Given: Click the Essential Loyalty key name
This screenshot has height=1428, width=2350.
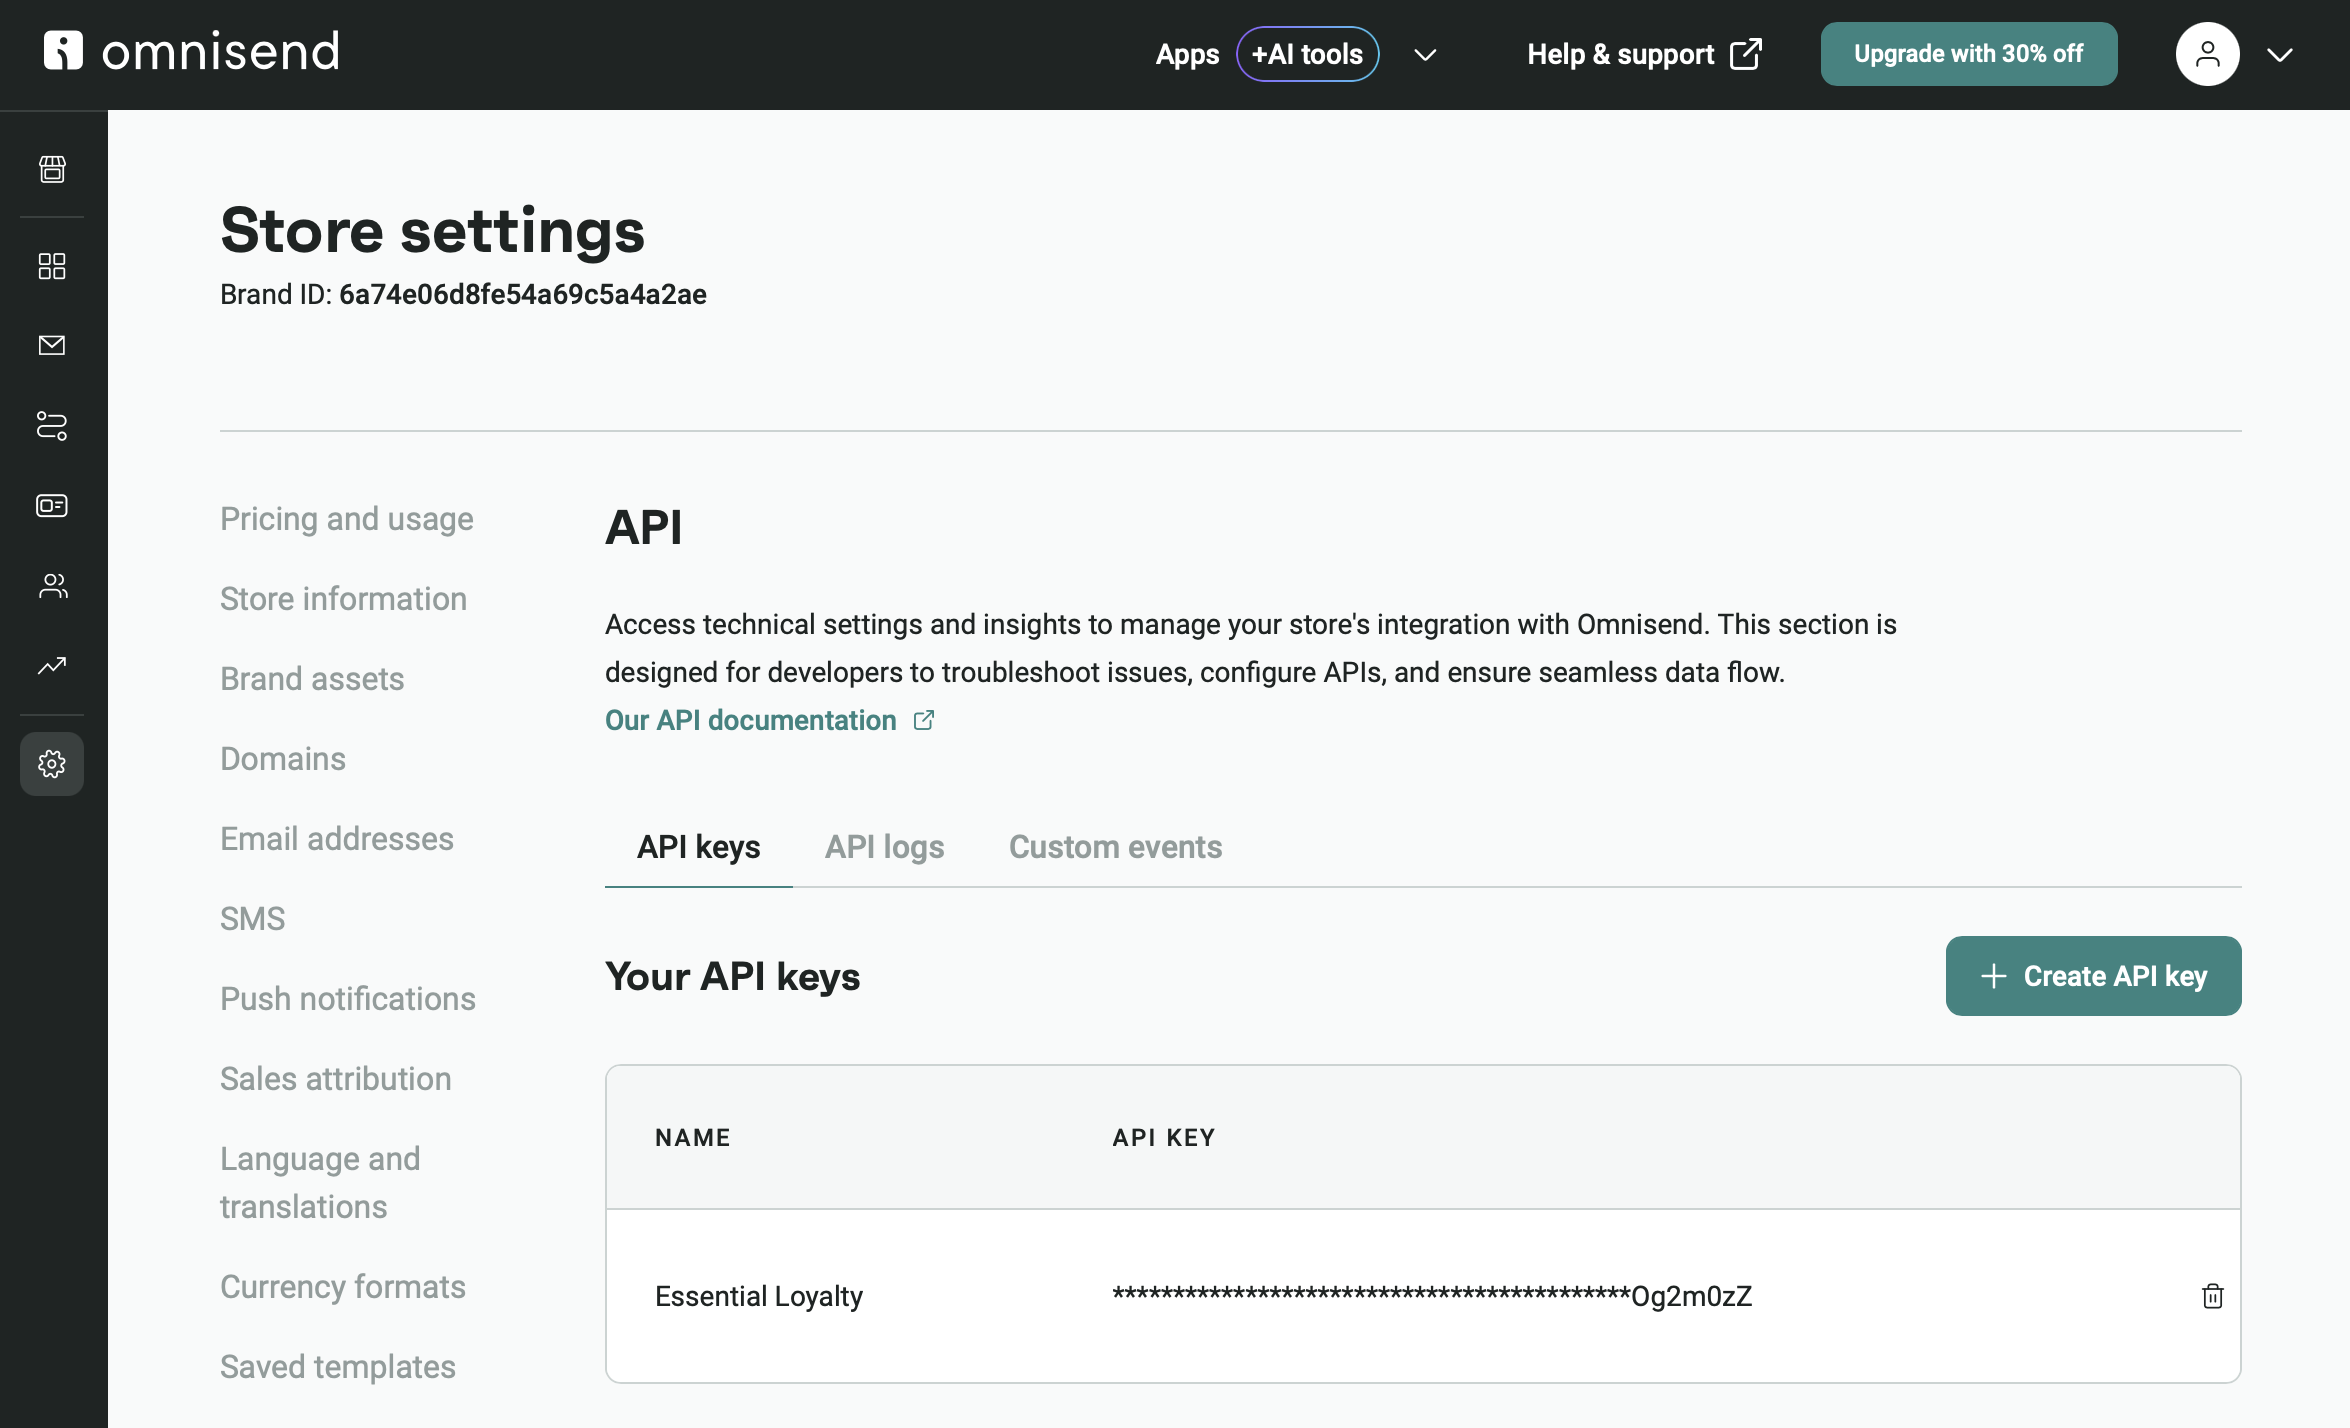Looking at the screenshot, I should [x=759, y=1296].
